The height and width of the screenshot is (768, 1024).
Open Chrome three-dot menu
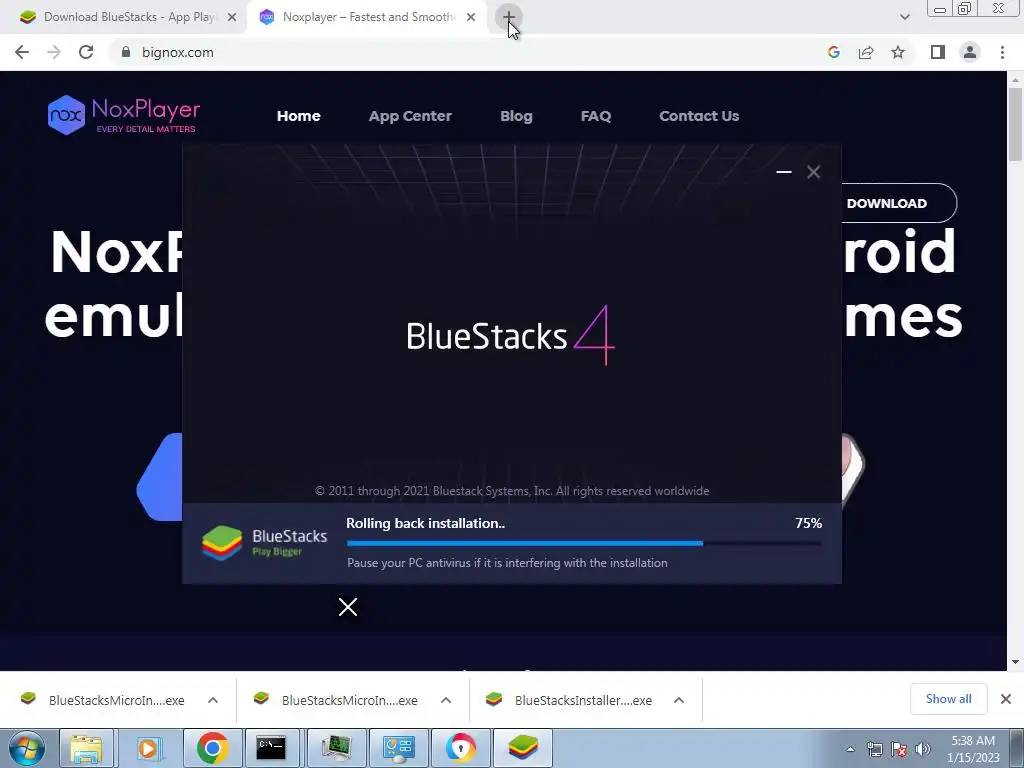[1002, 52]
